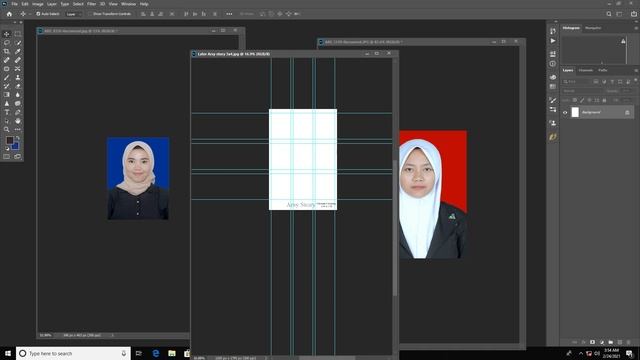Screen dimensions: 640x360
Task: Select the Blur tool
Action: [18, 95]
